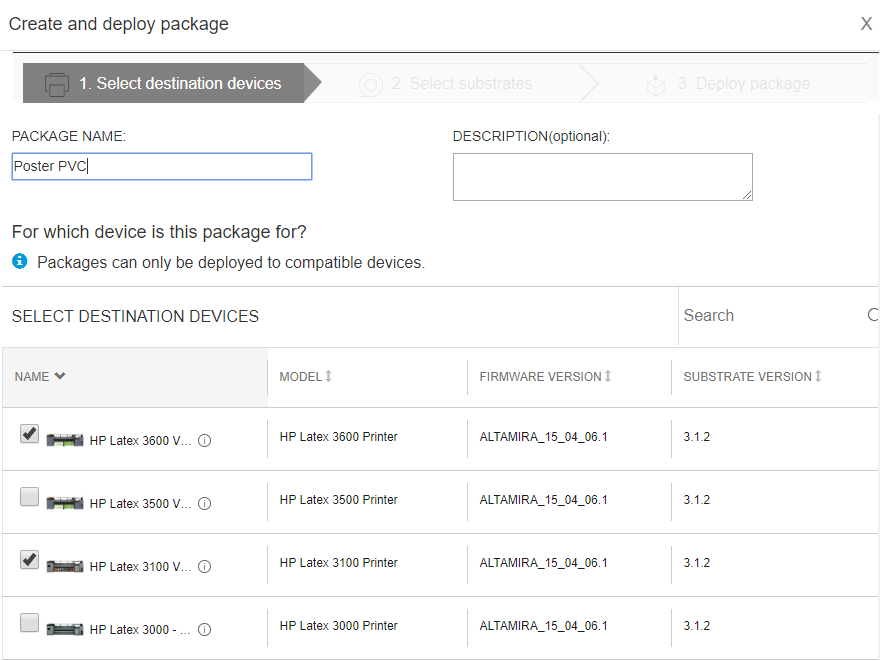Image resolution: width=880 pixels, height=661 pixels.
Task: Click the HP Latex 3600 Printer model cell
Action: [x=338, y=437]
